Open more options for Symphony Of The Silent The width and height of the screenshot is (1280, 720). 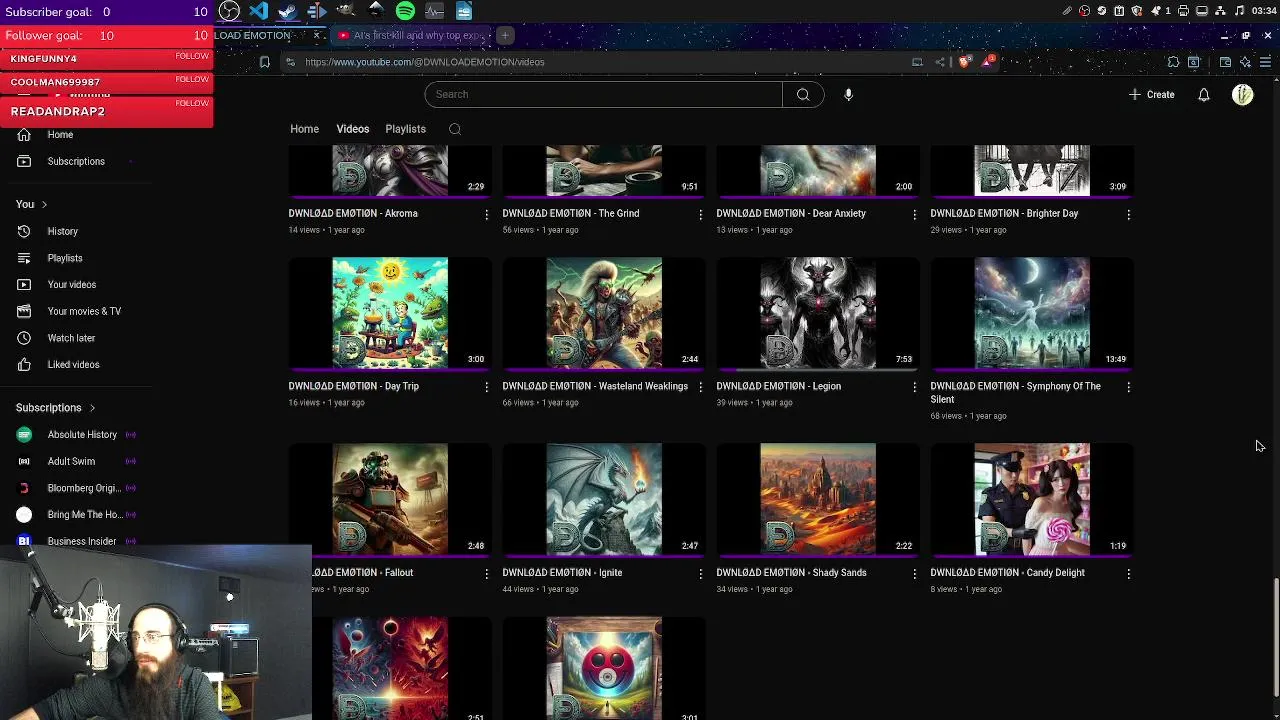tap(1128, 387)
